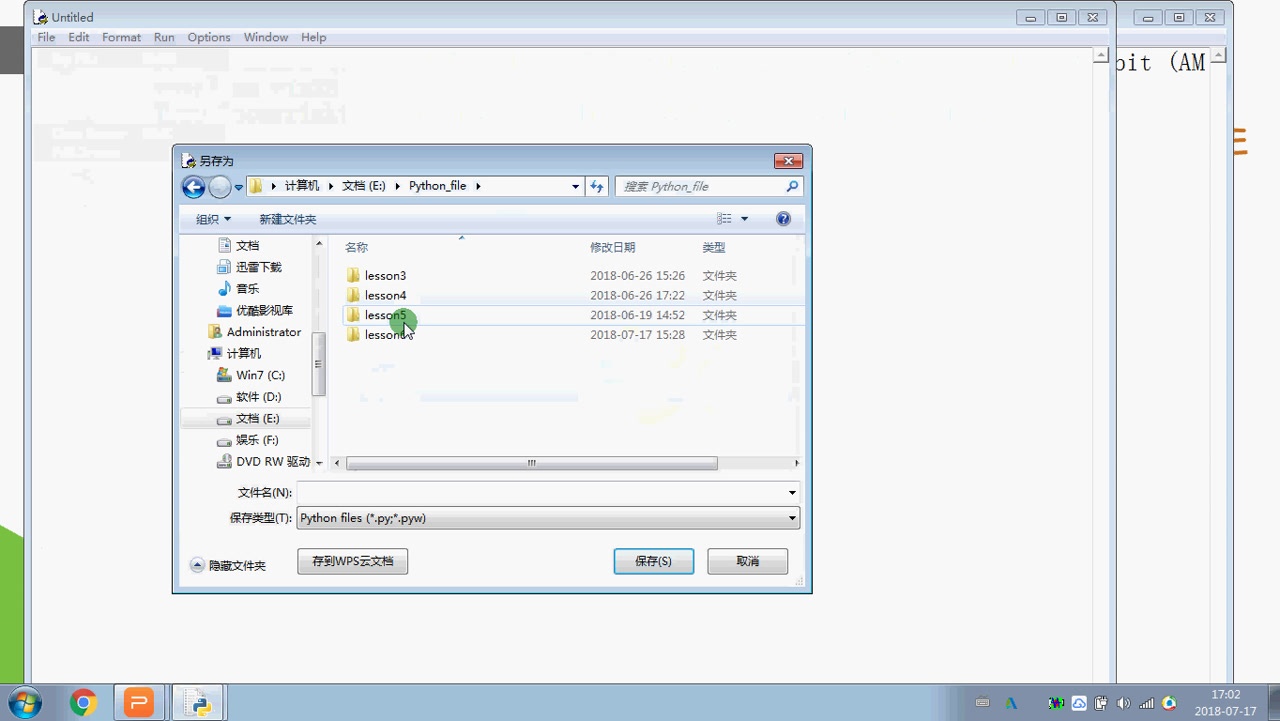Open the Options menu in the Untitled window

click(x=209, y=37)
